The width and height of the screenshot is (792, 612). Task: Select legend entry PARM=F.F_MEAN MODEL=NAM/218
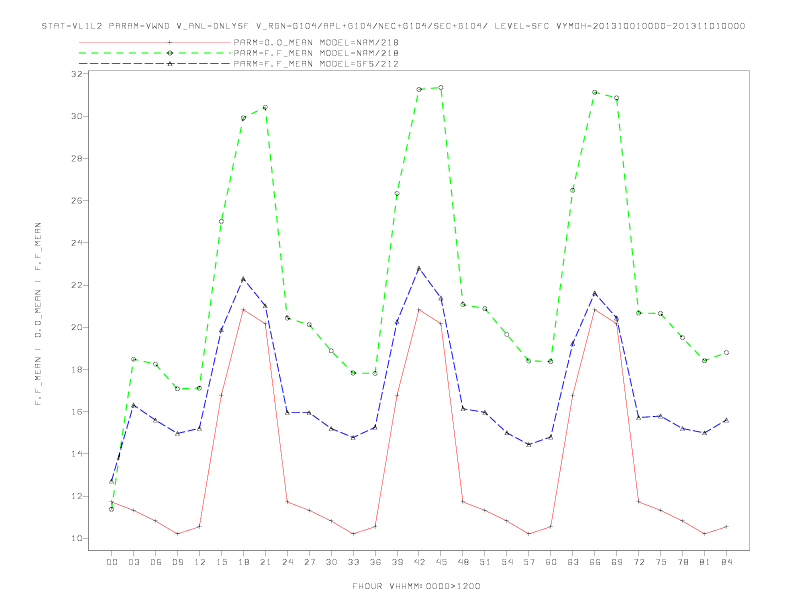coord(316,53)
